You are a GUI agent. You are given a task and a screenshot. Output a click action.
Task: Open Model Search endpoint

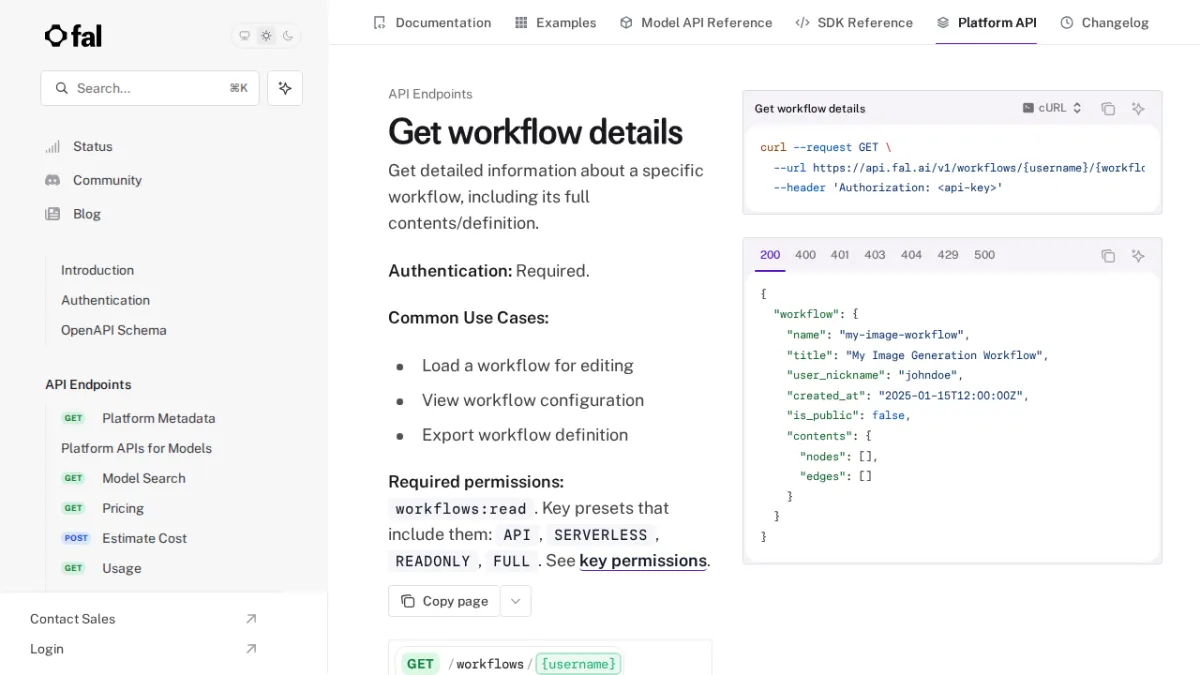coord(144,478)
